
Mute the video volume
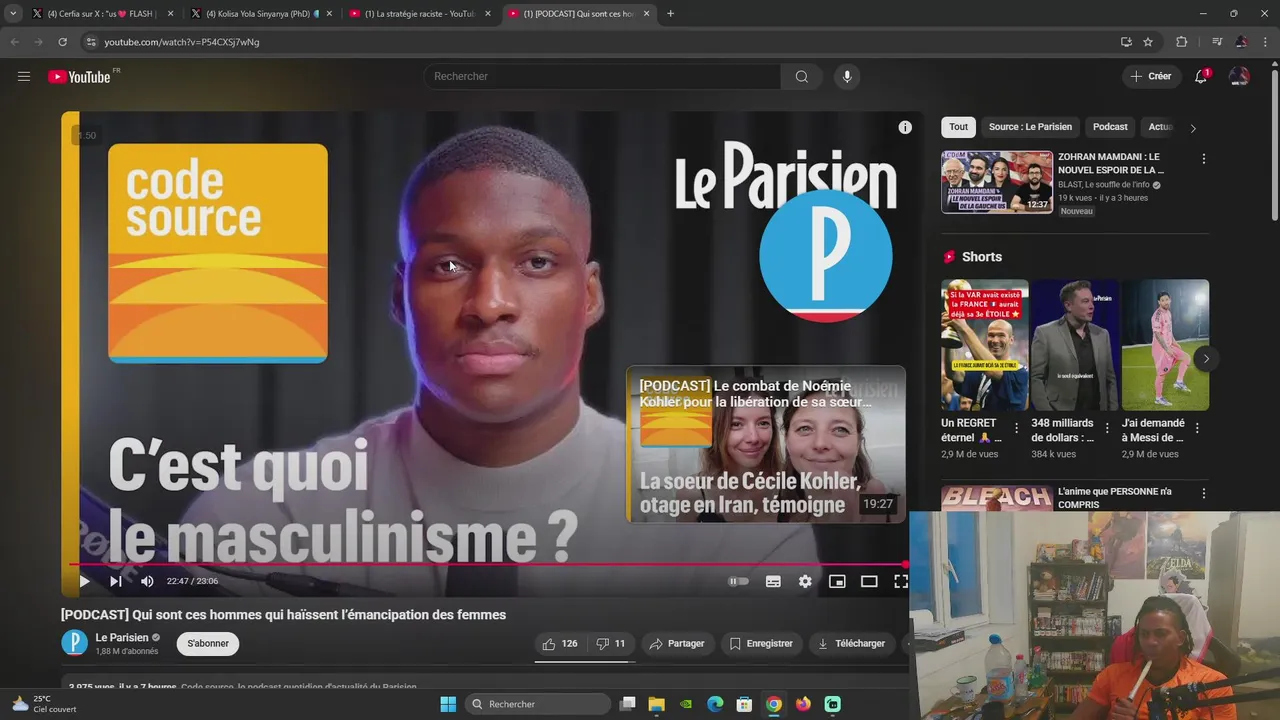pyautogui.click(x=147, y=581)
